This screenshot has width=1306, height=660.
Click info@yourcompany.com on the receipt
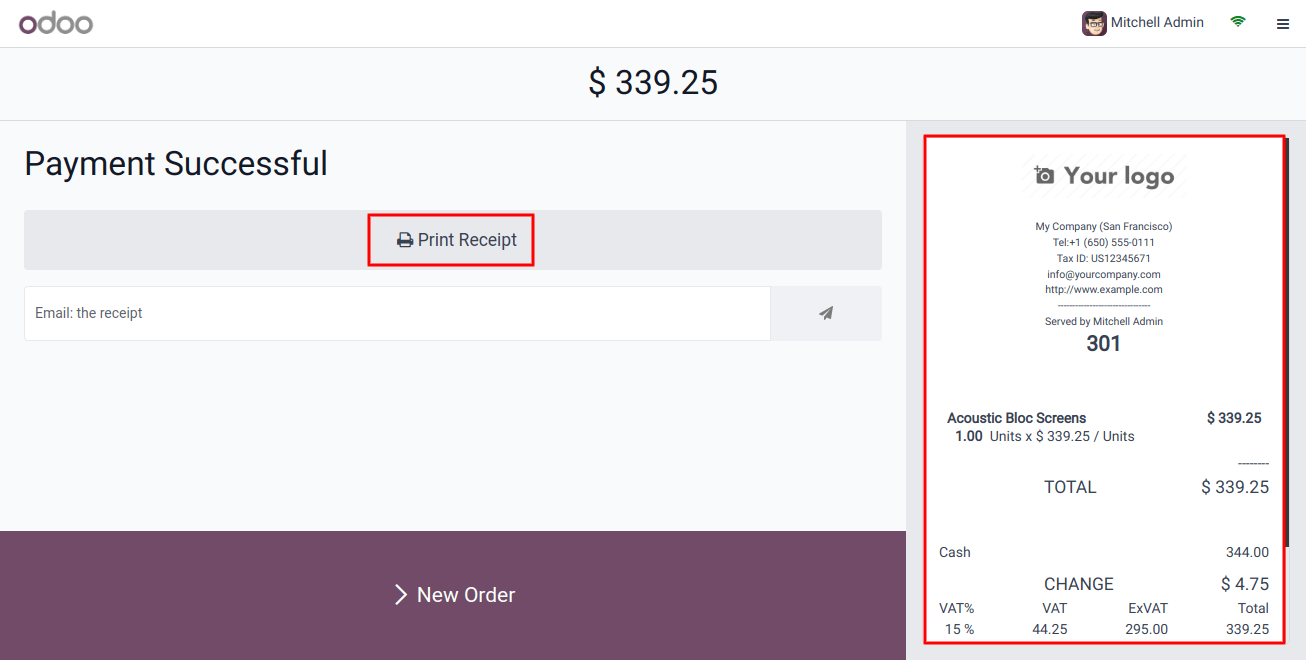click(1103, 274)
